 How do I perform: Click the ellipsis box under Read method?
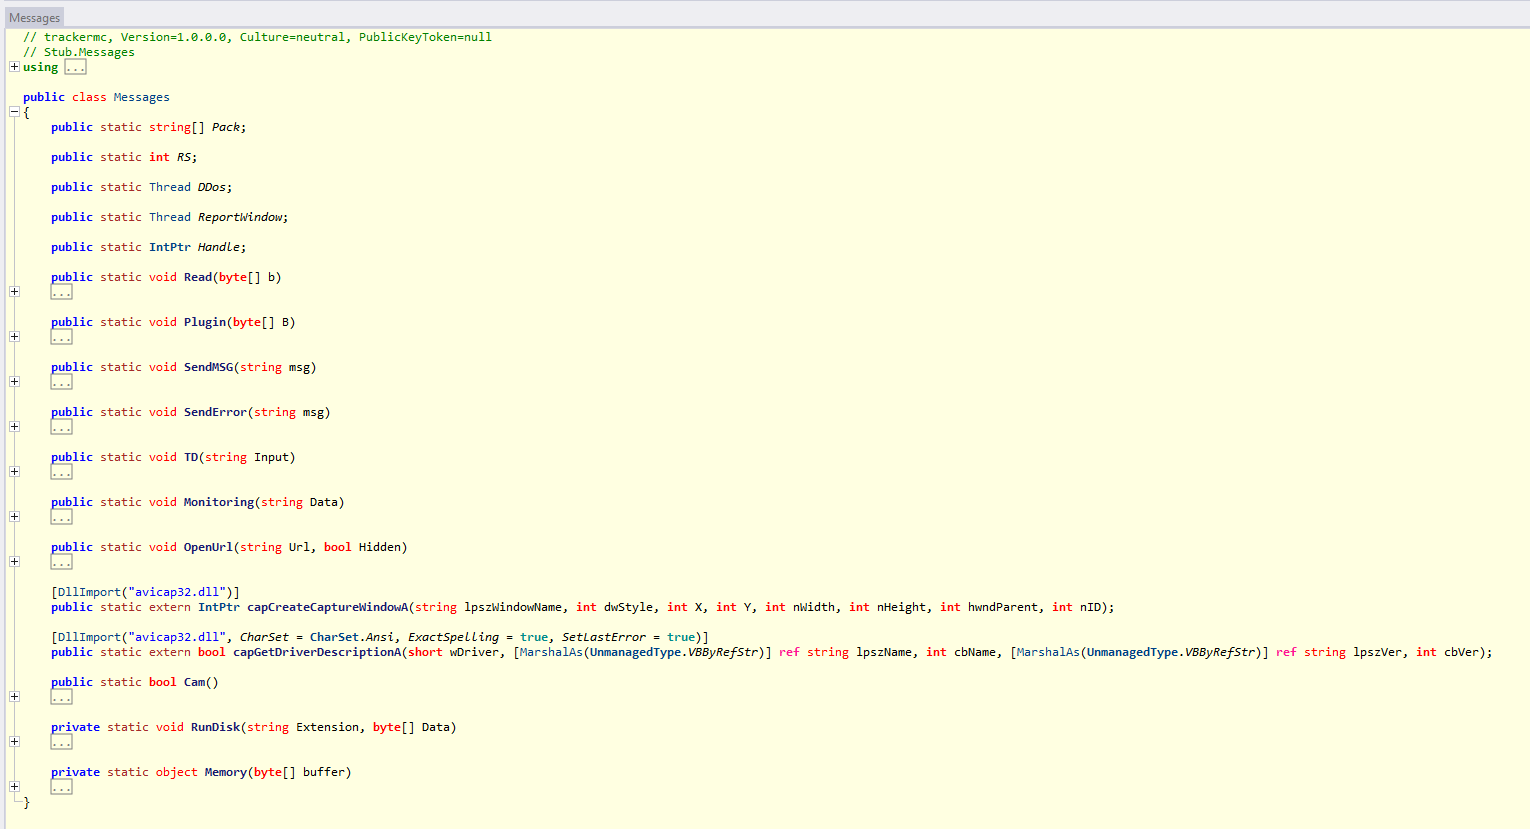point(62,292)
